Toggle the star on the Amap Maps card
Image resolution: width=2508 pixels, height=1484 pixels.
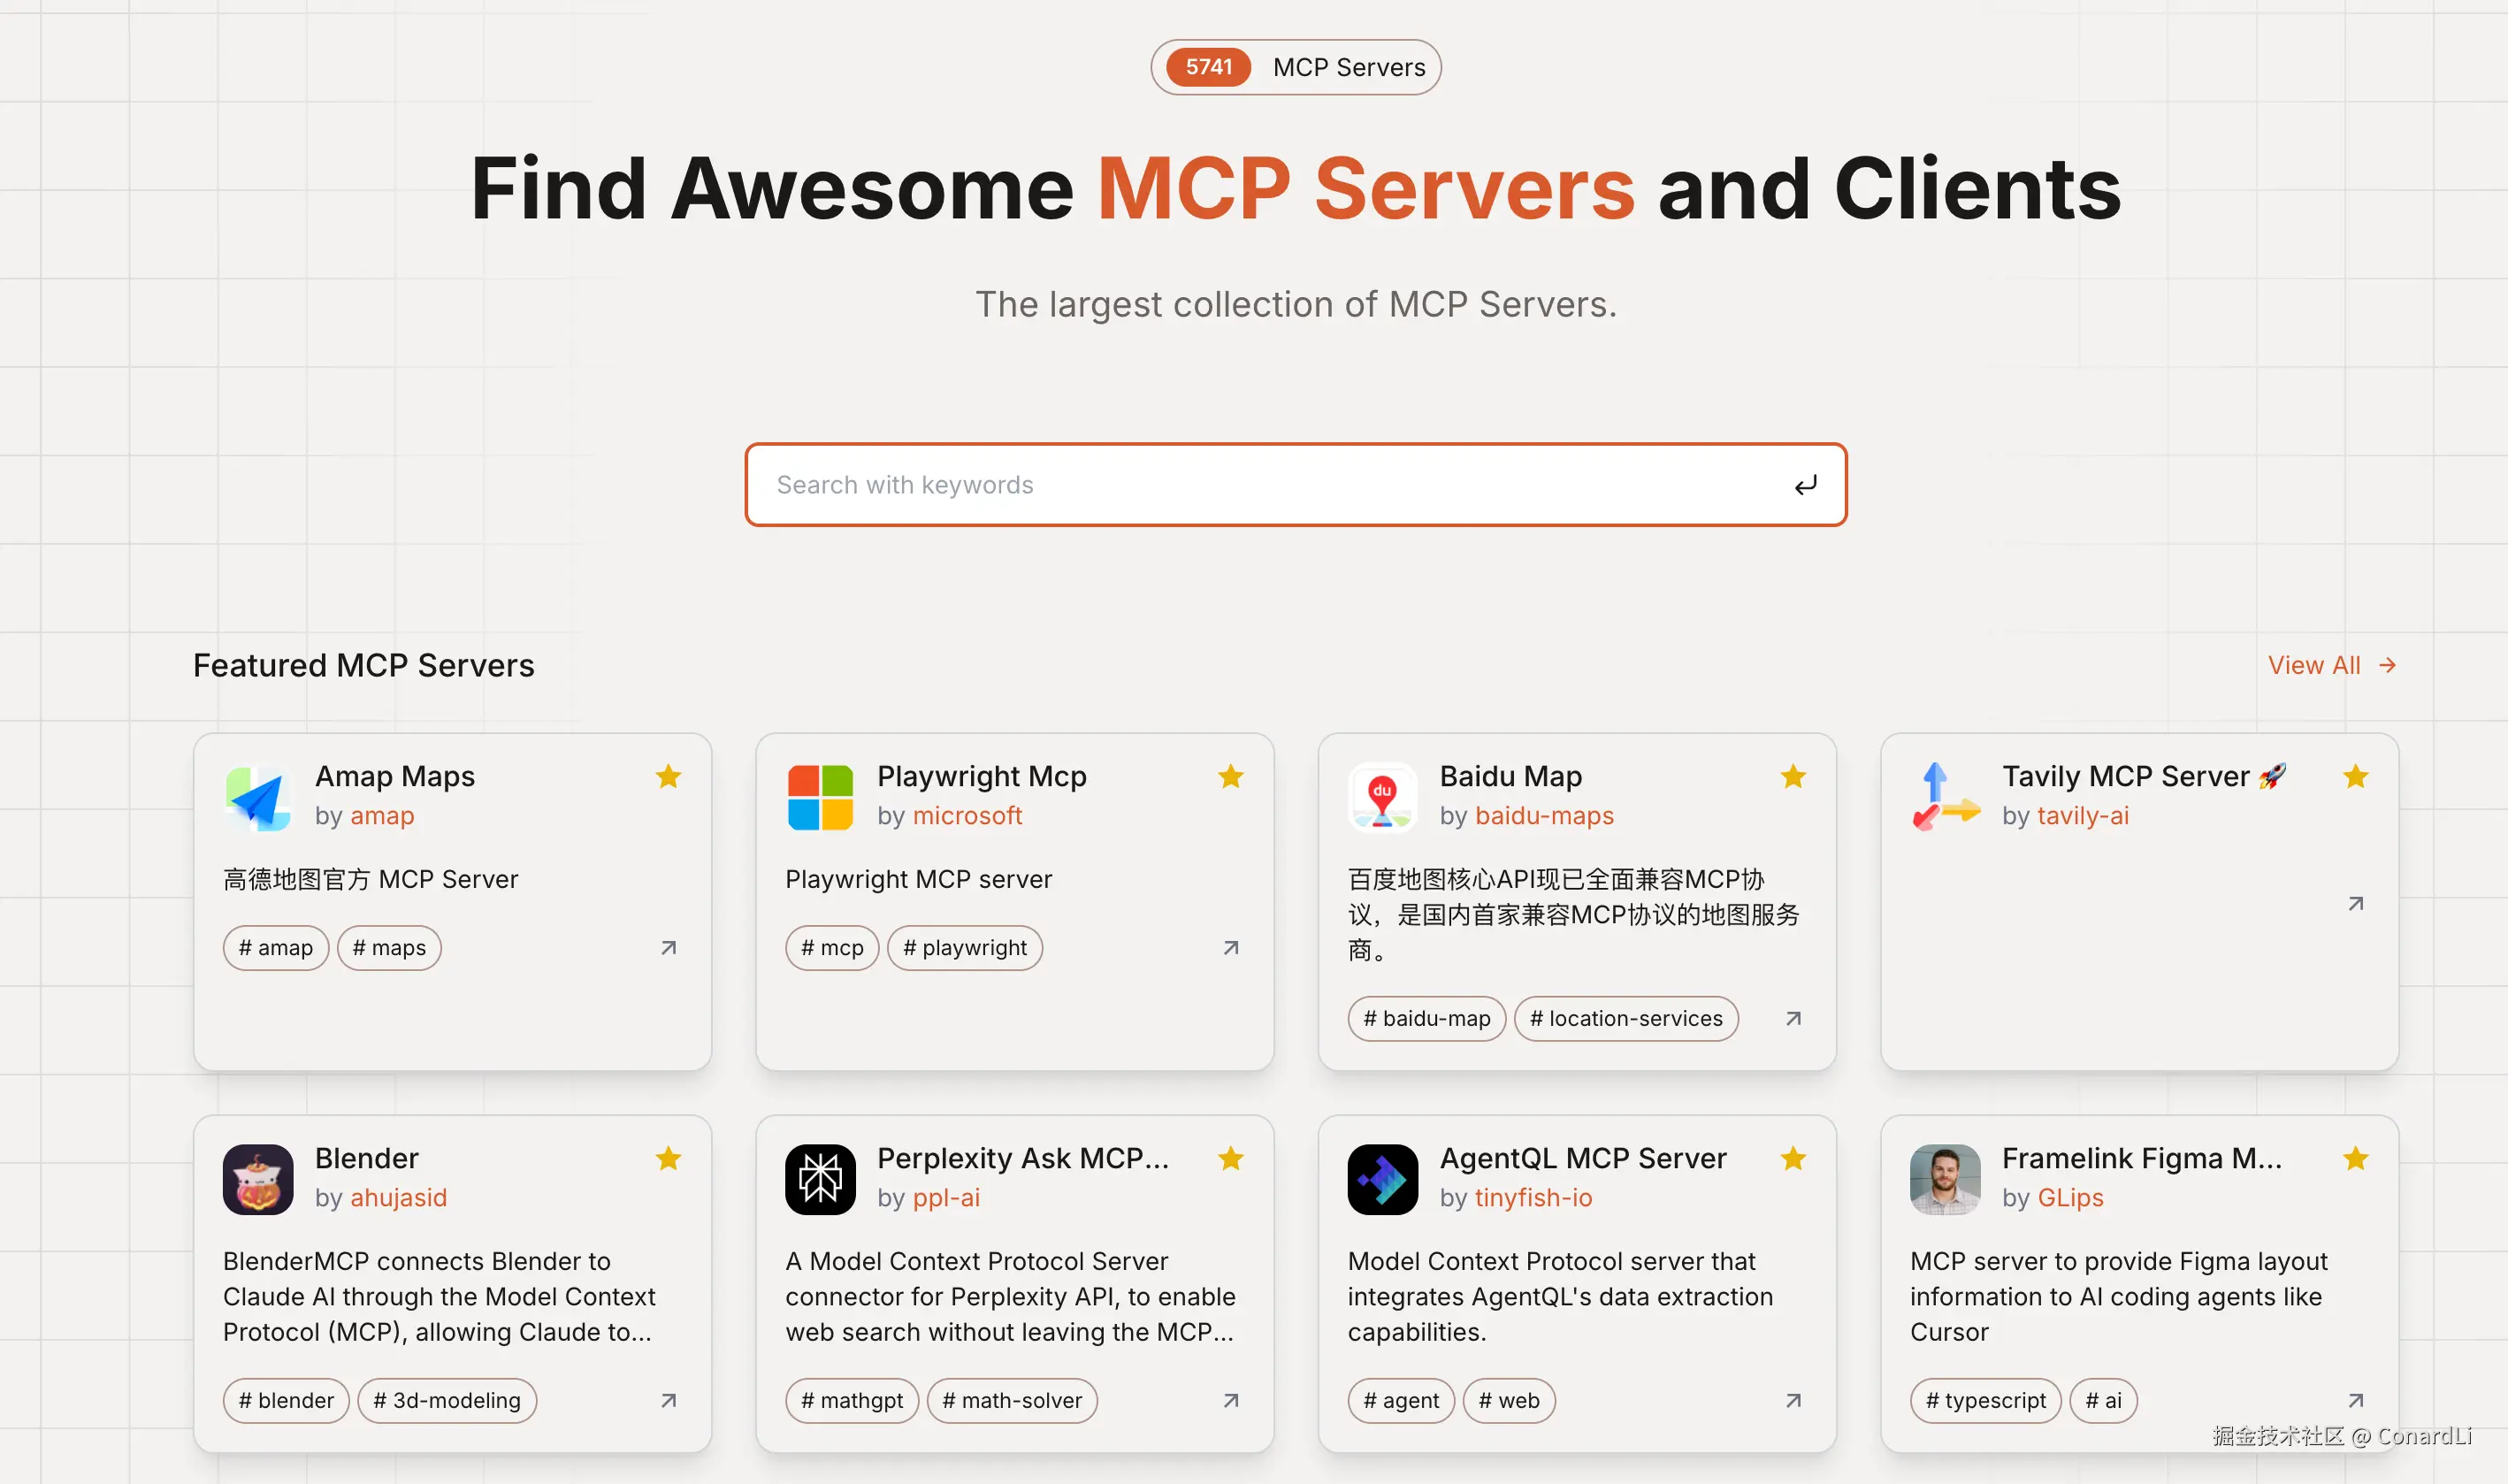(668, 777)
